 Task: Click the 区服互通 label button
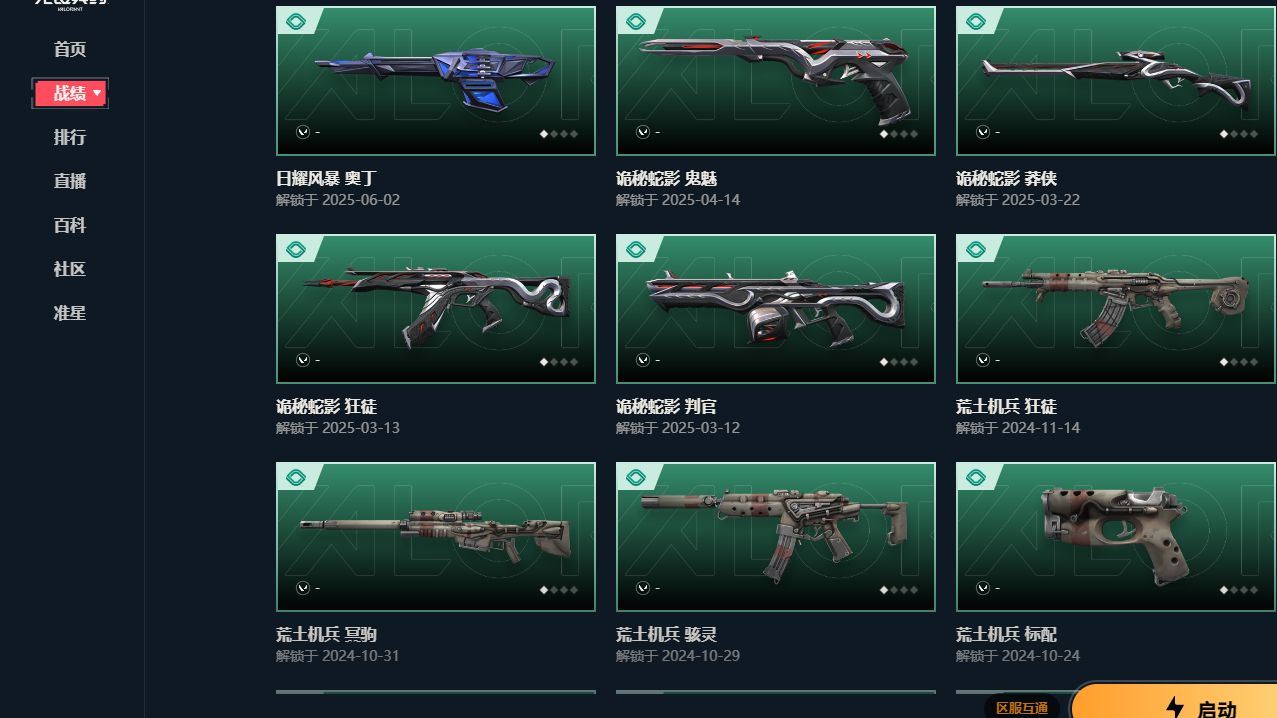click(x=1022, y=708)
